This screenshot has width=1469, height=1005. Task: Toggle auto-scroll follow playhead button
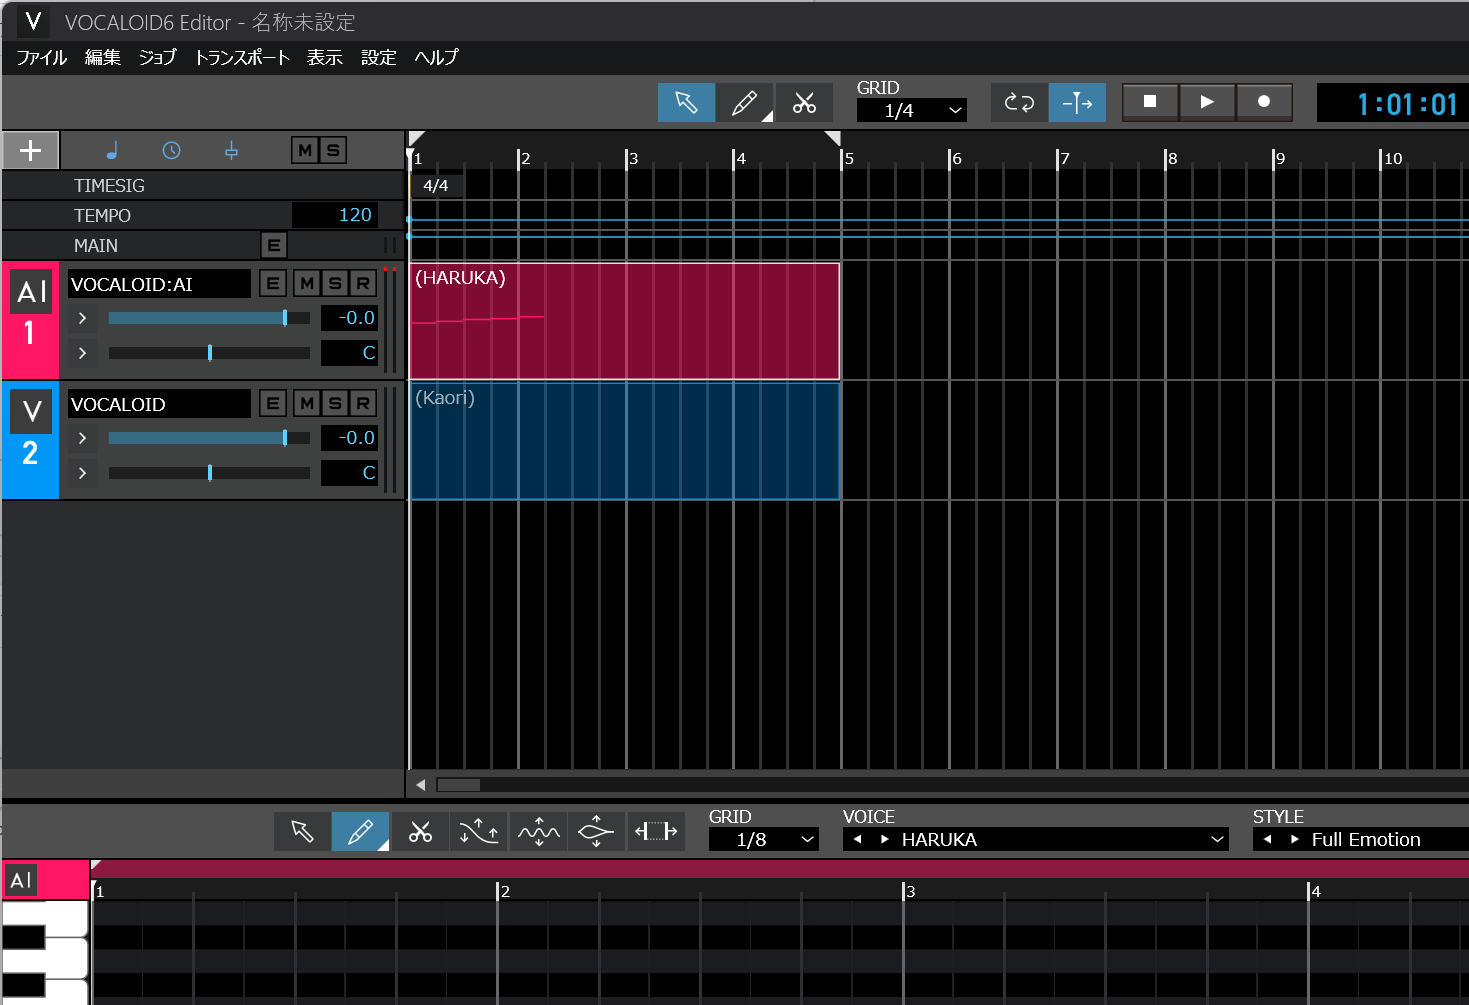tap(1077, 103)
